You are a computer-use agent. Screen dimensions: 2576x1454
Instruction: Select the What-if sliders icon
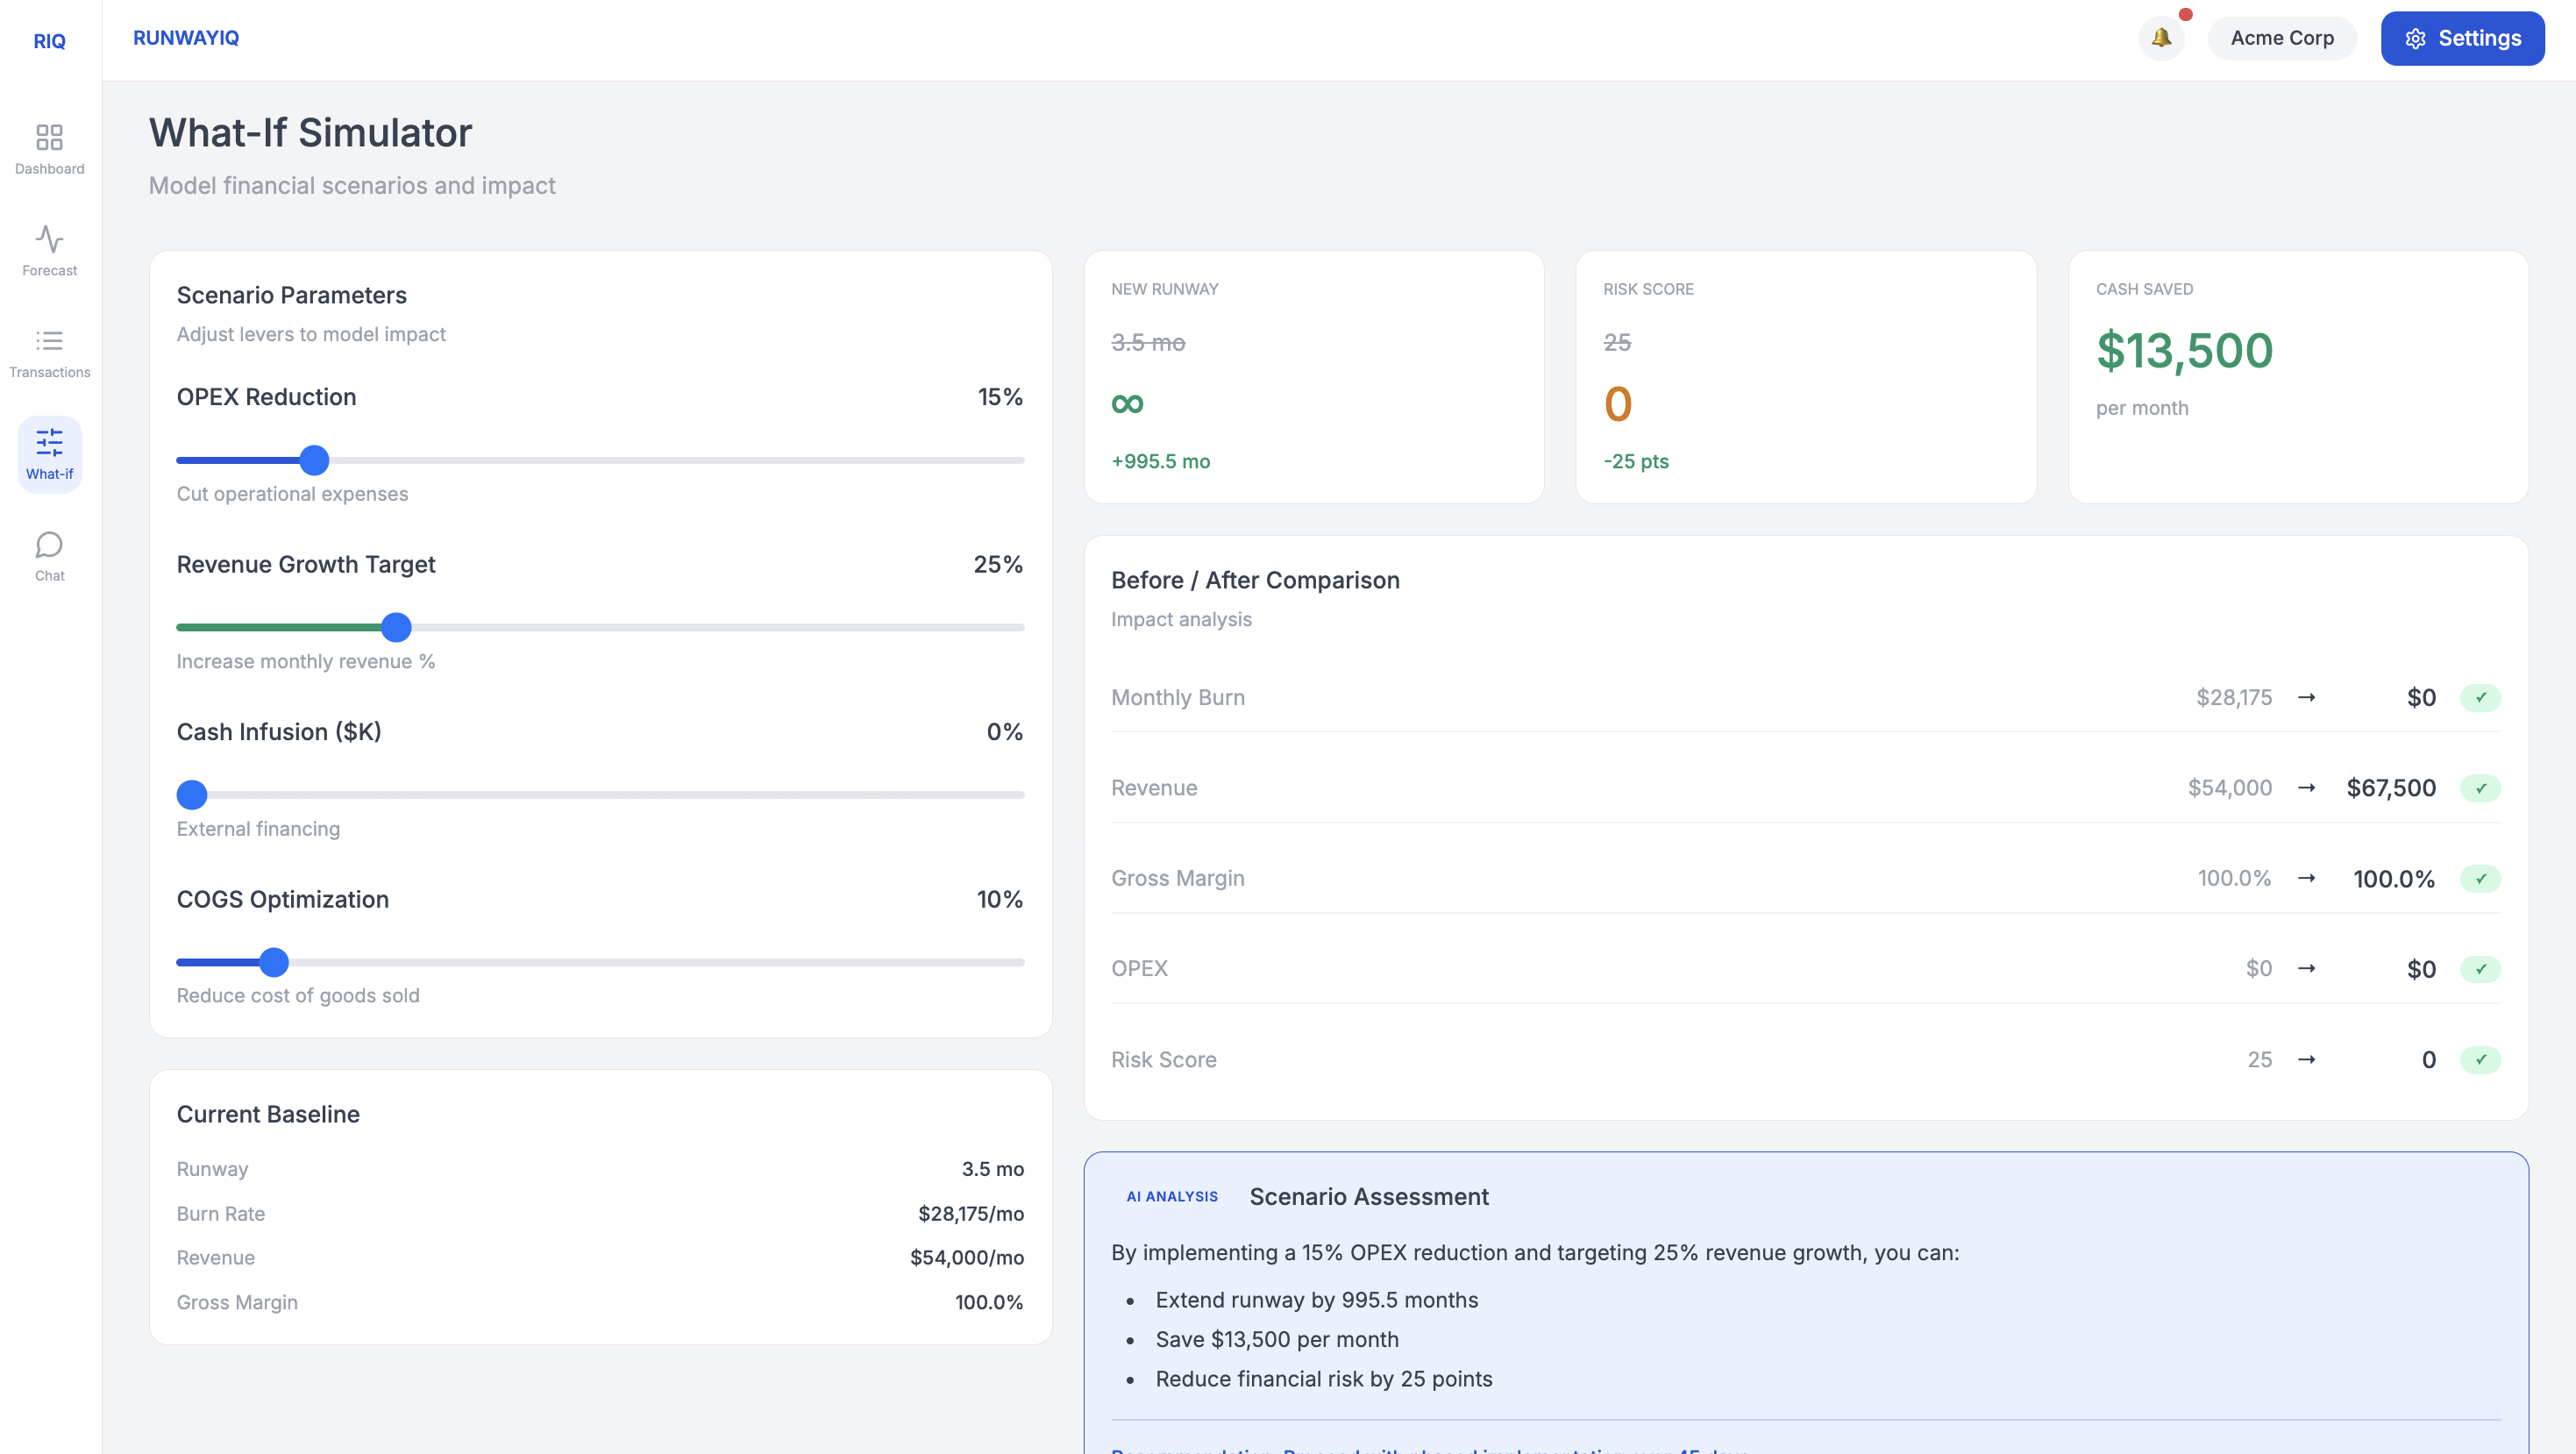coord(49,442)
